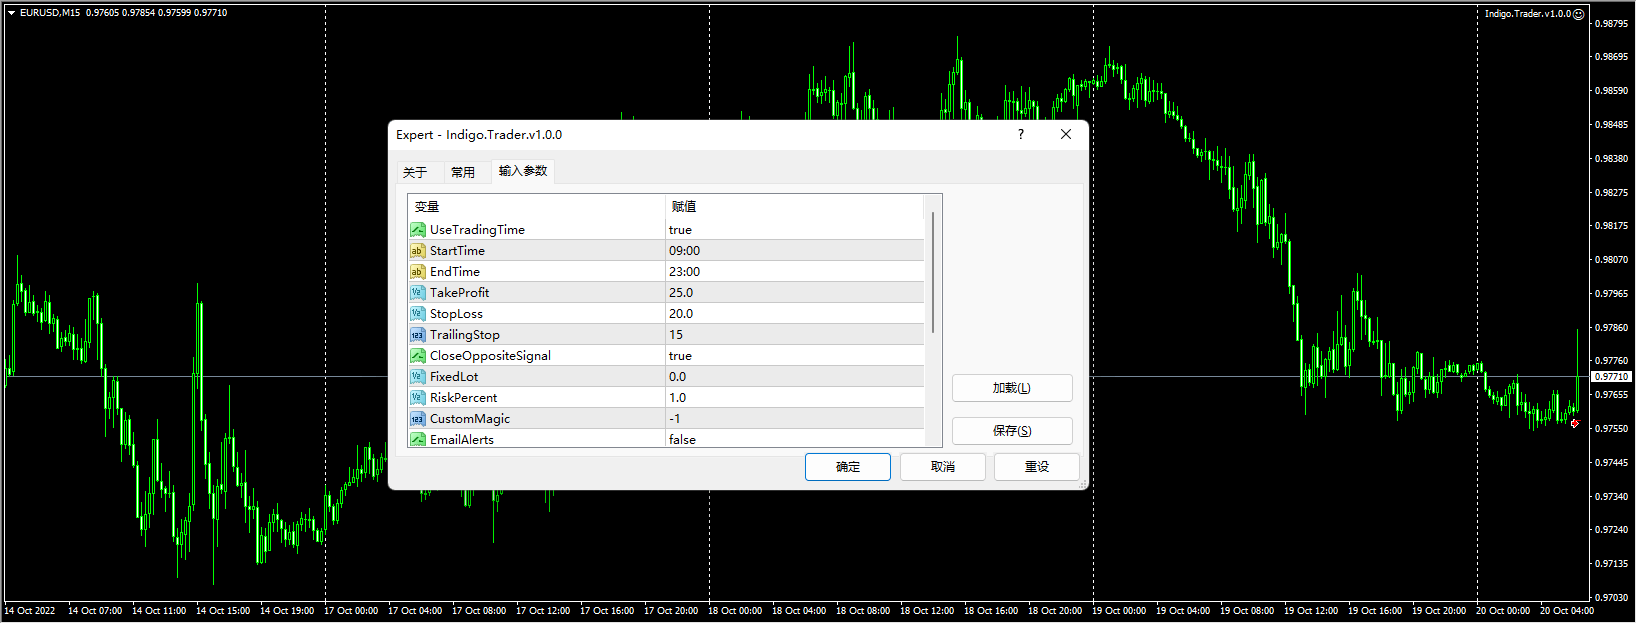Click the 17 Oct 00:00 label on the time axis
The height and width of the screenshot is (624, 1637).
[351, 611]
